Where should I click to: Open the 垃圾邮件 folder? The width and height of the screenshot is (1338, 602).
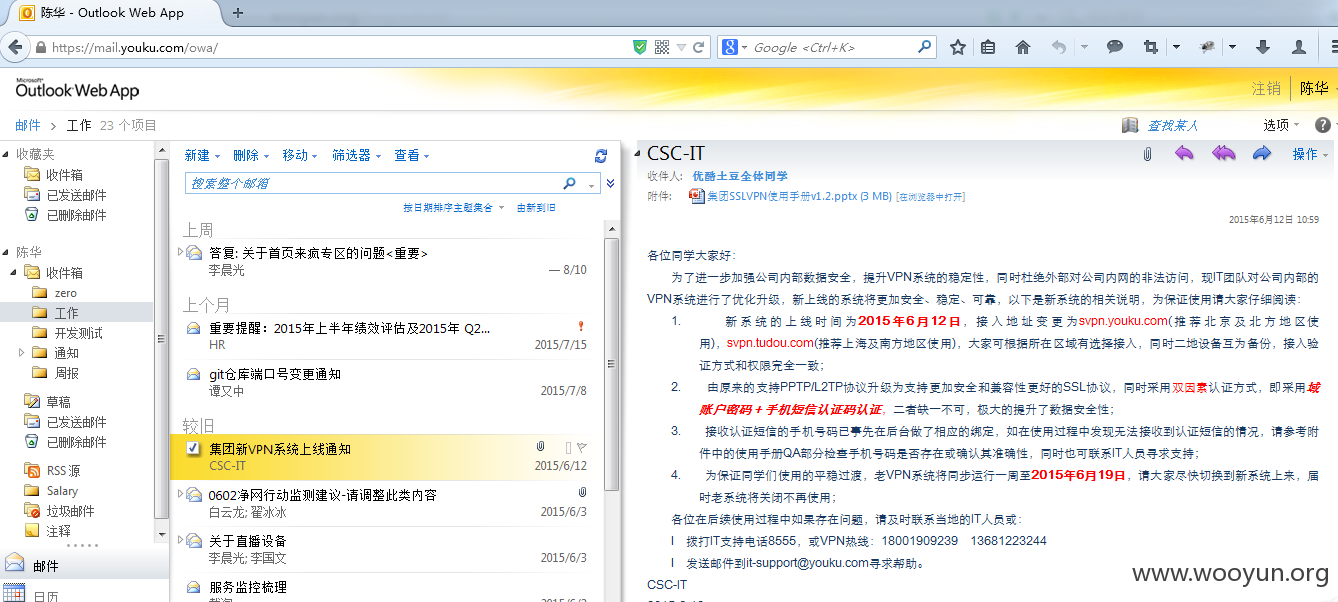[x=70, y=511]
